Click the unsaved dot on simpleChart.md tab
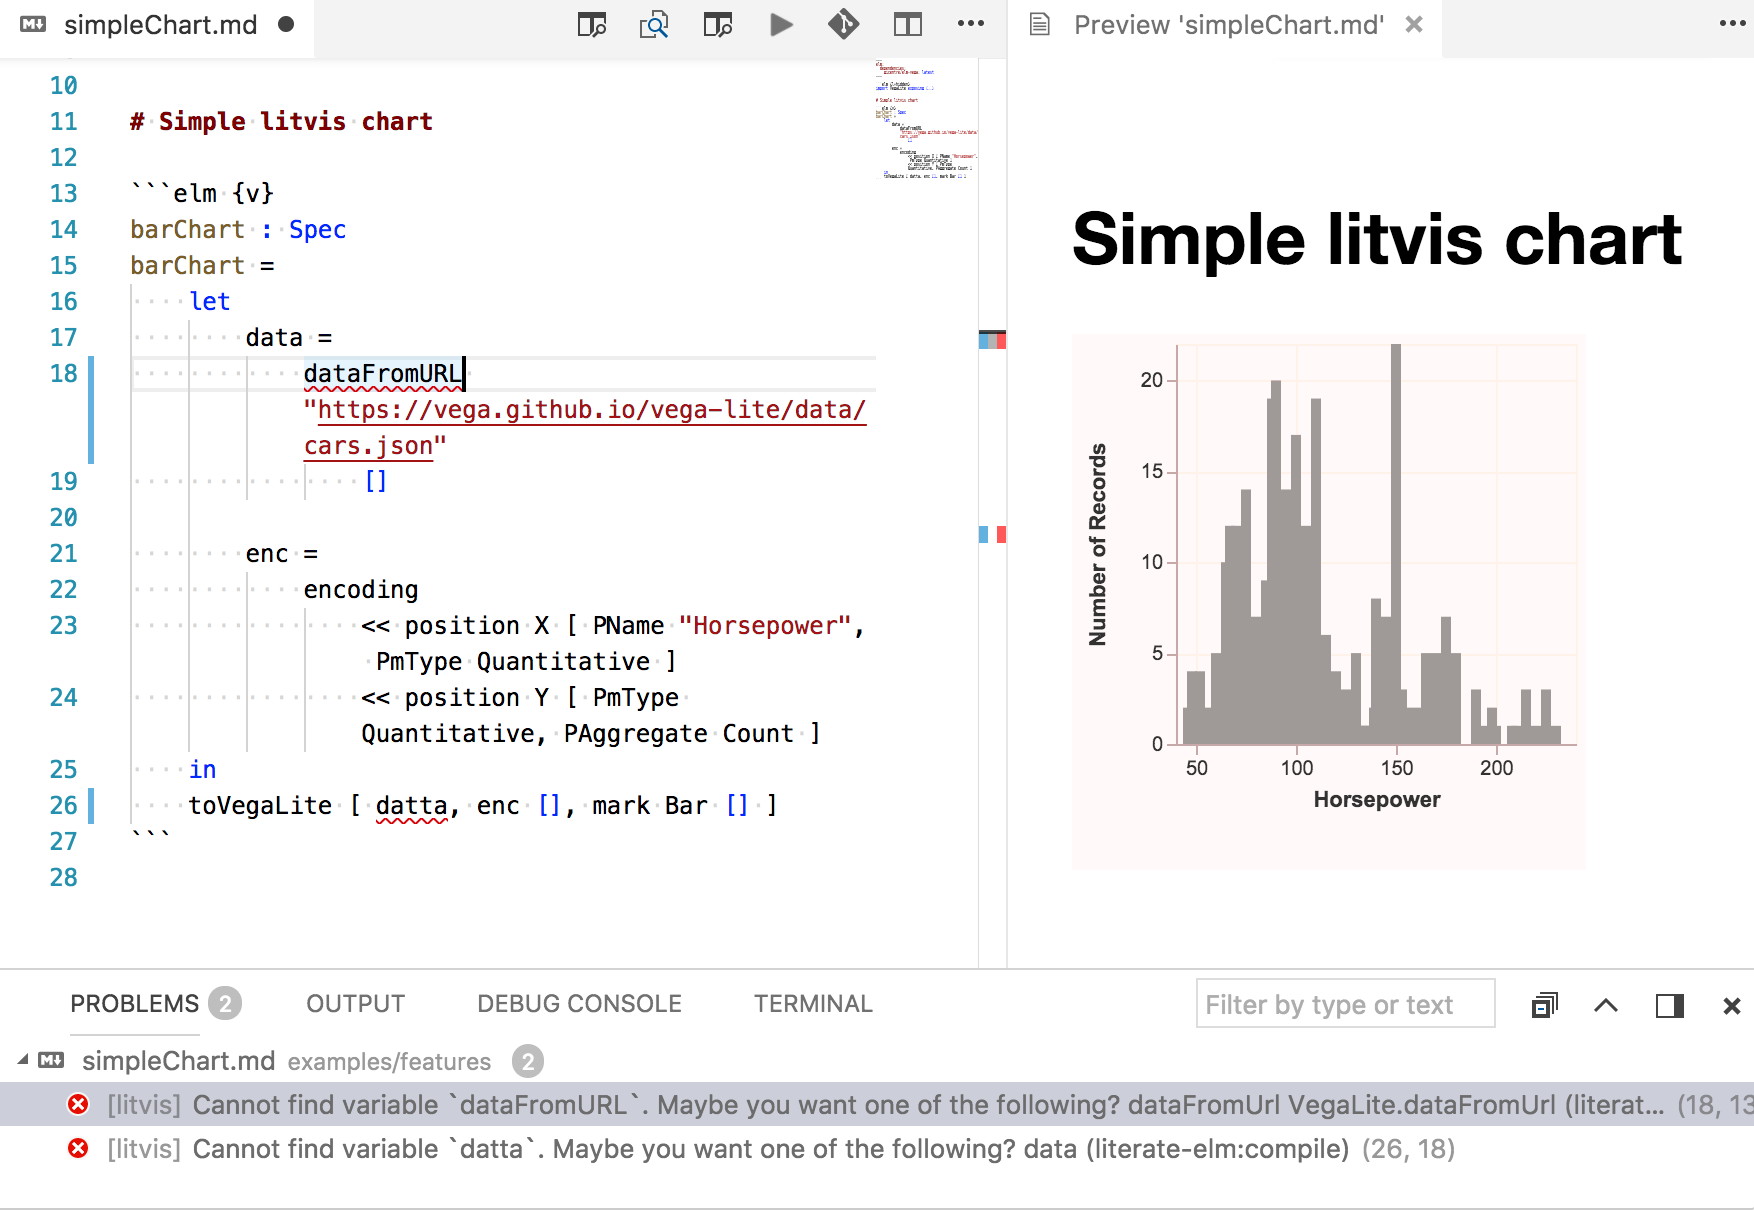The height and width of the screenshot is (1210, 1754). (286, 24)
